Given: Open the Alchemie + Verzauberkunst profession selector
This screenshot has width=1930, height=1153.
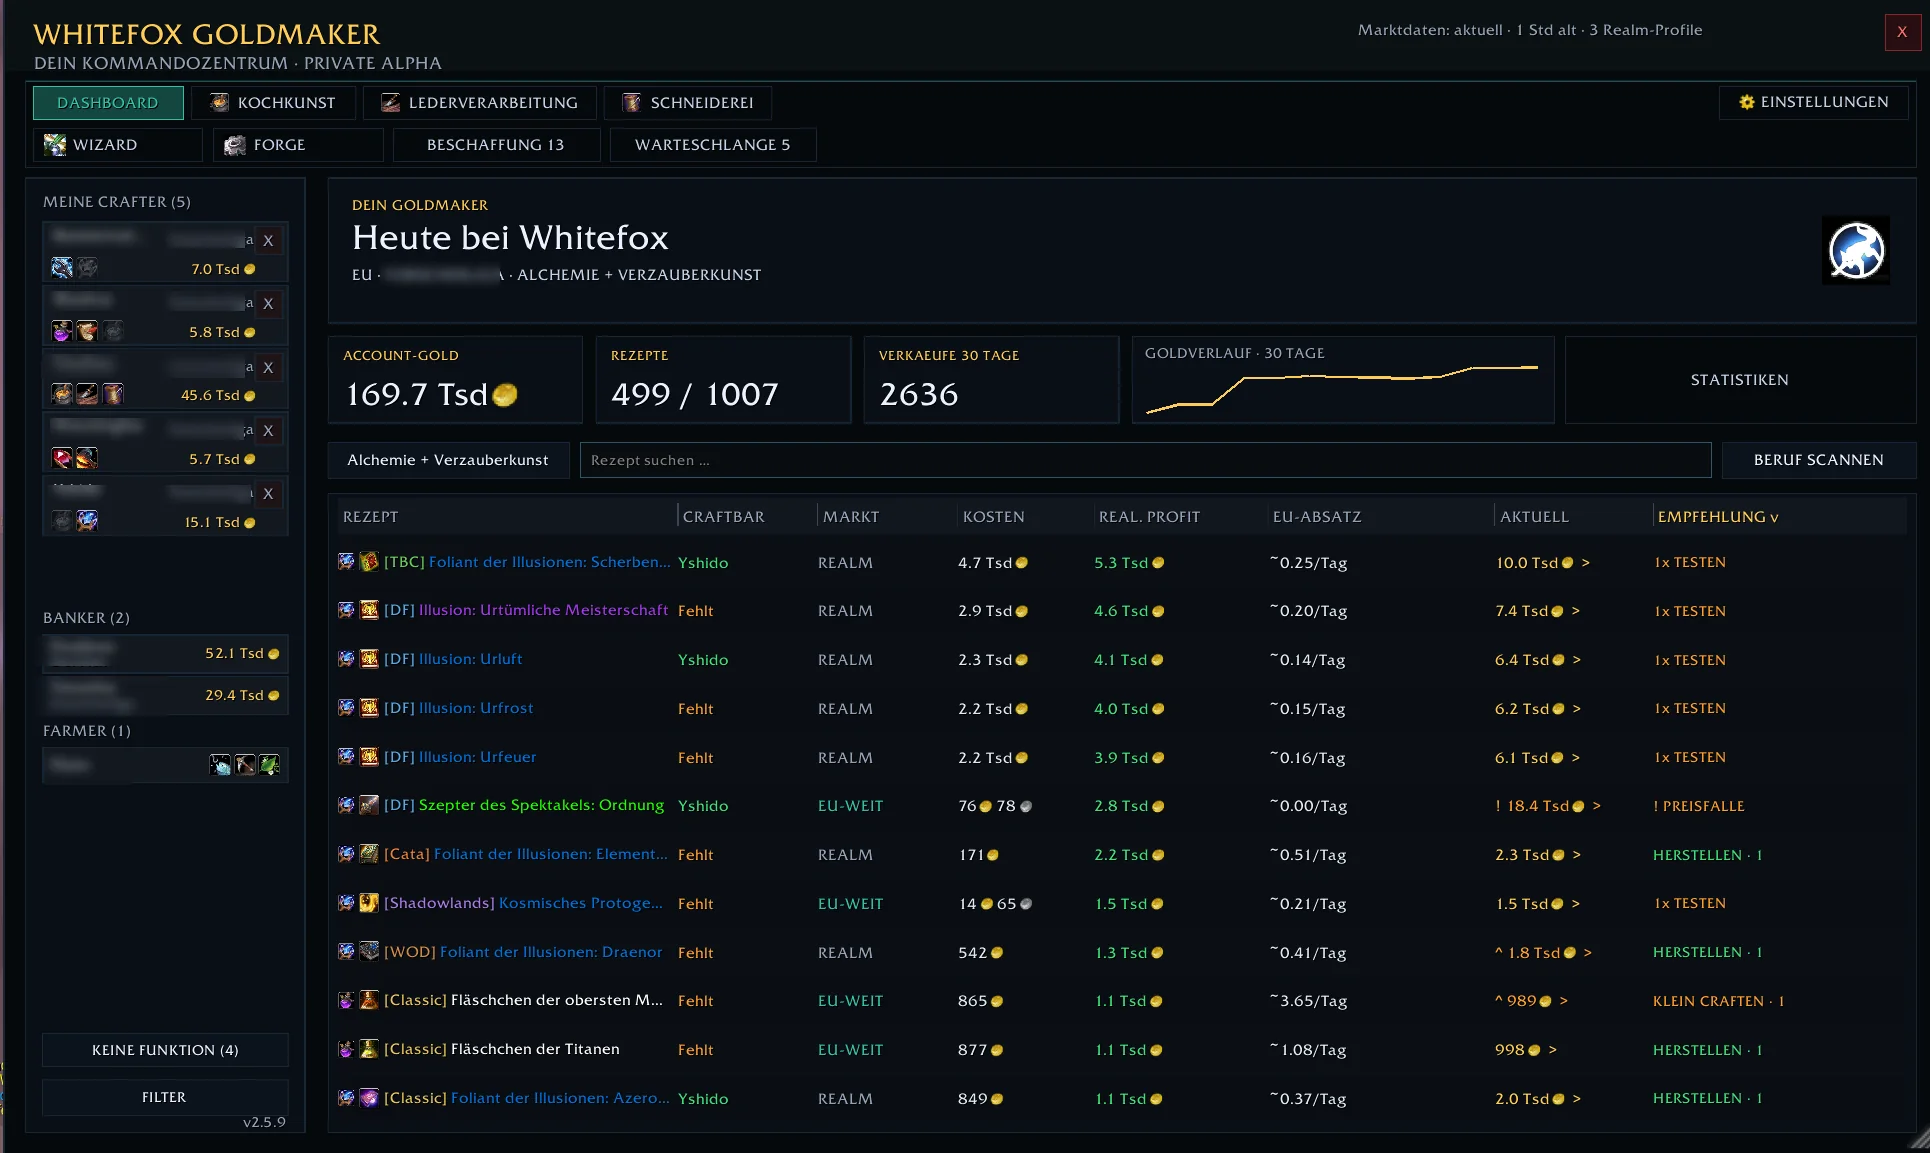Looking at the screenshot, I should (x=448, y=460).
